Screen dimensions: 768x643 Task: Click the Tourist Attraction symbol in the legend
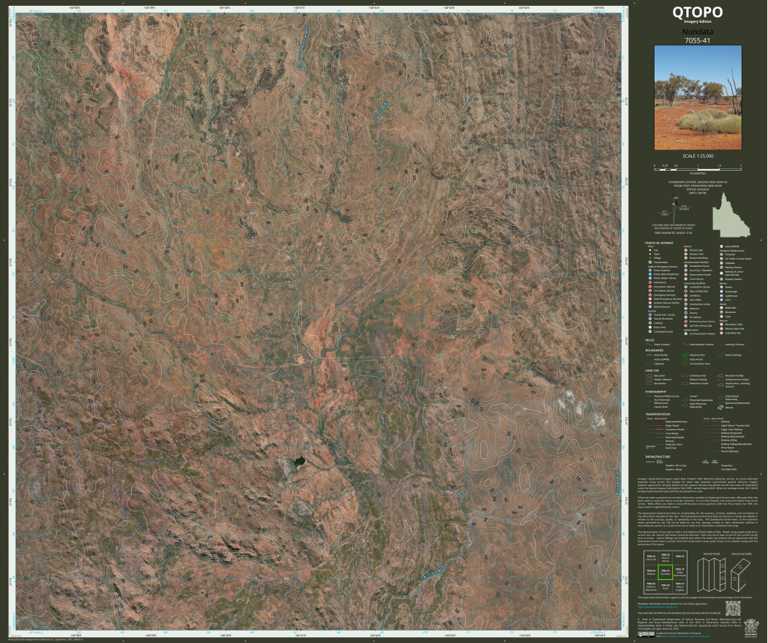(x=650, y=319)
